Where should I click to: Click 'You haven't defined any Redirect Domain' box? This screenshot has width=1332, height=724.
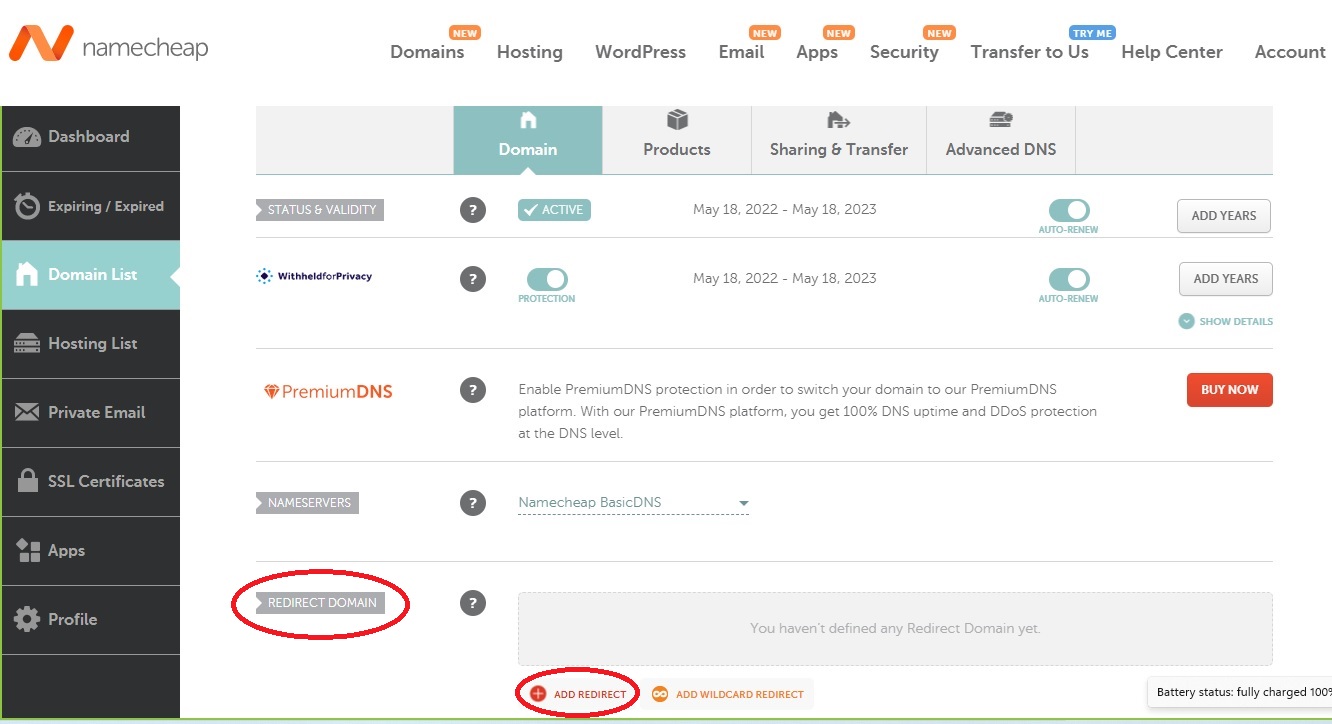tap(895, 629)
